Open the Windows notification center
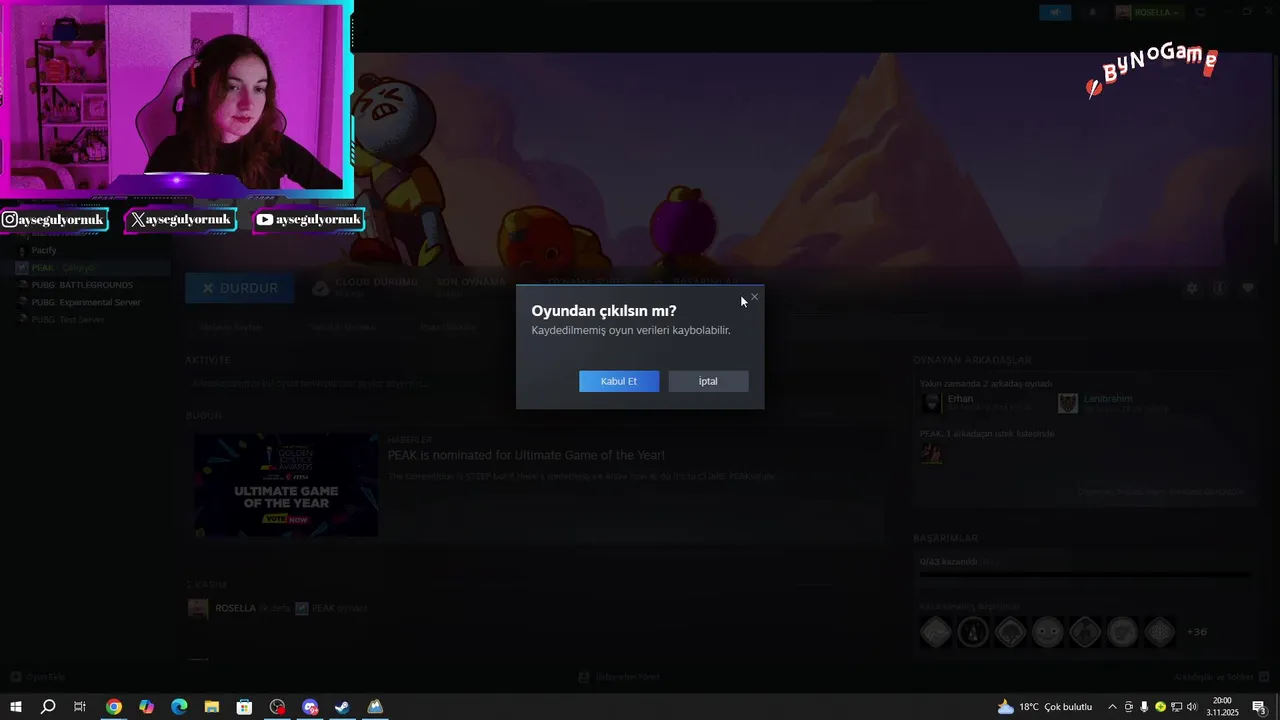This screenshot has width=1280, height=720. click(x=1260, y=707)
